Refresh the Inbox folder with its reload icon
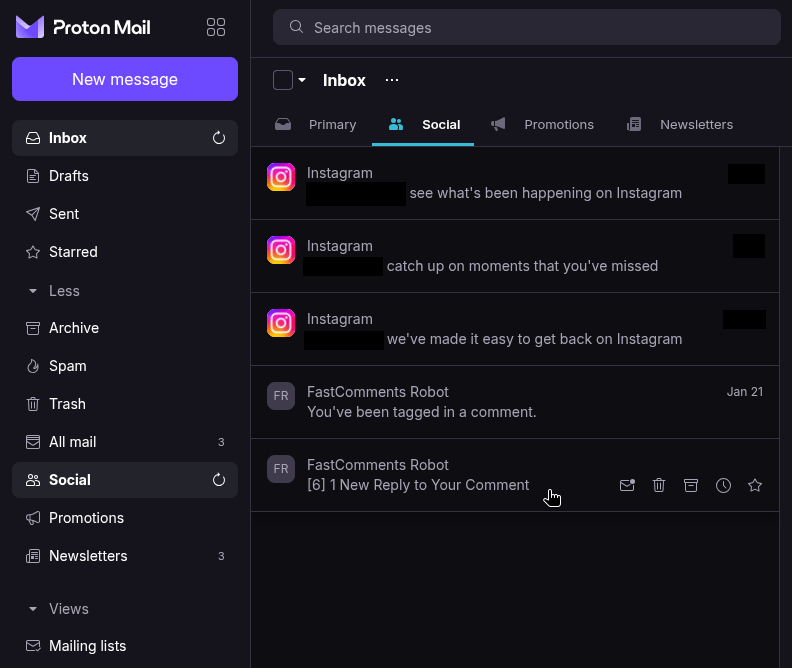This screenshot has width=792, height=668. point(219,138)
